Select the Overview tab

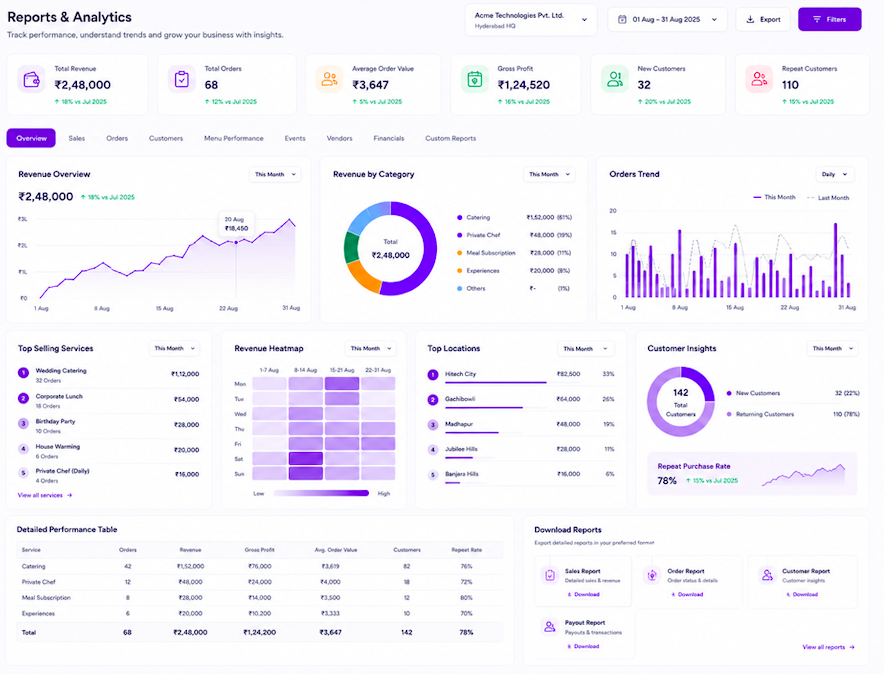pos(31,138)
